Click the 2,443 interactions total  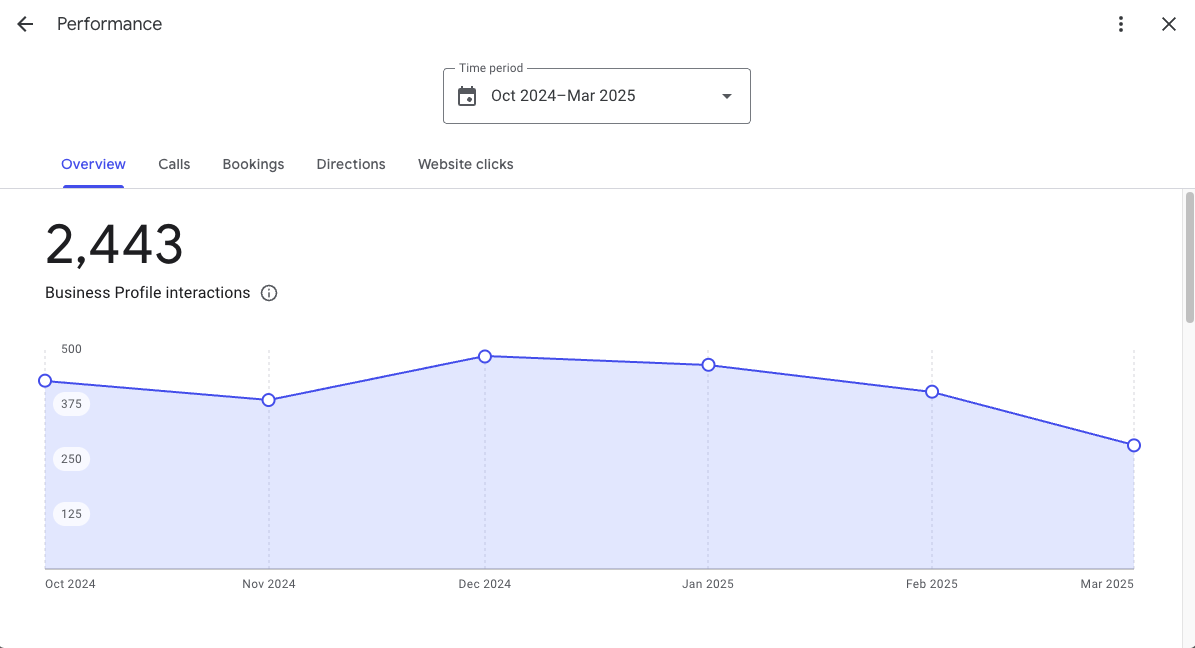(x=114, y=245)
